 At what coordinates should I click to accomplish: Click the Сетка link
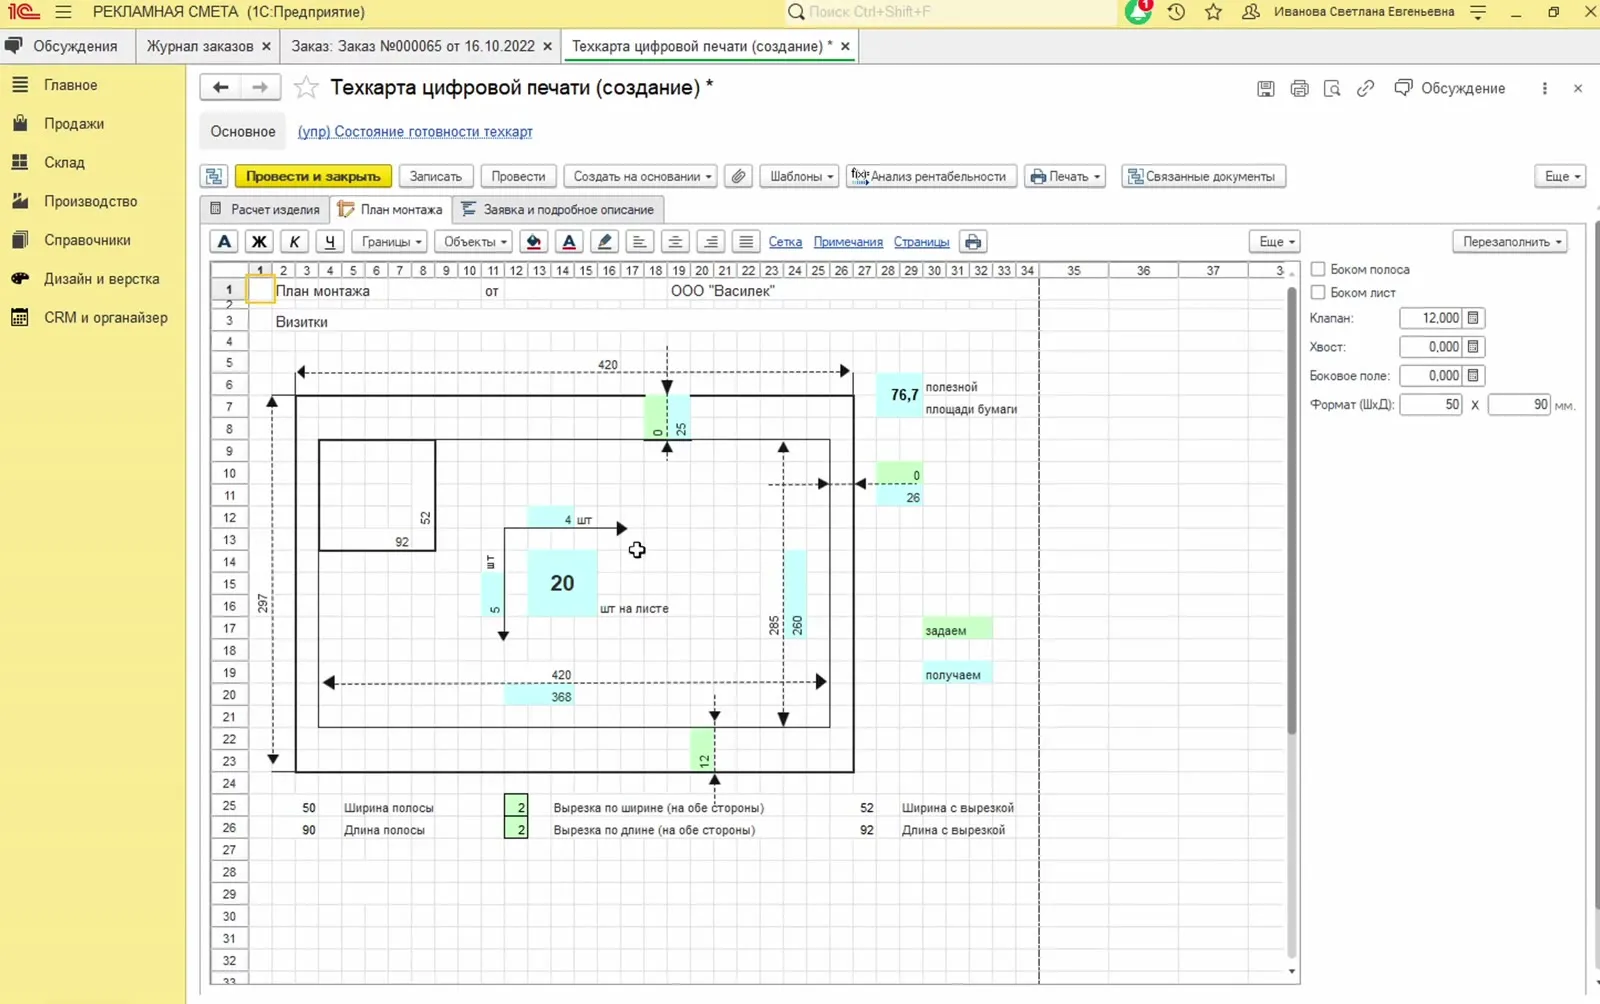tap(785, 242)
